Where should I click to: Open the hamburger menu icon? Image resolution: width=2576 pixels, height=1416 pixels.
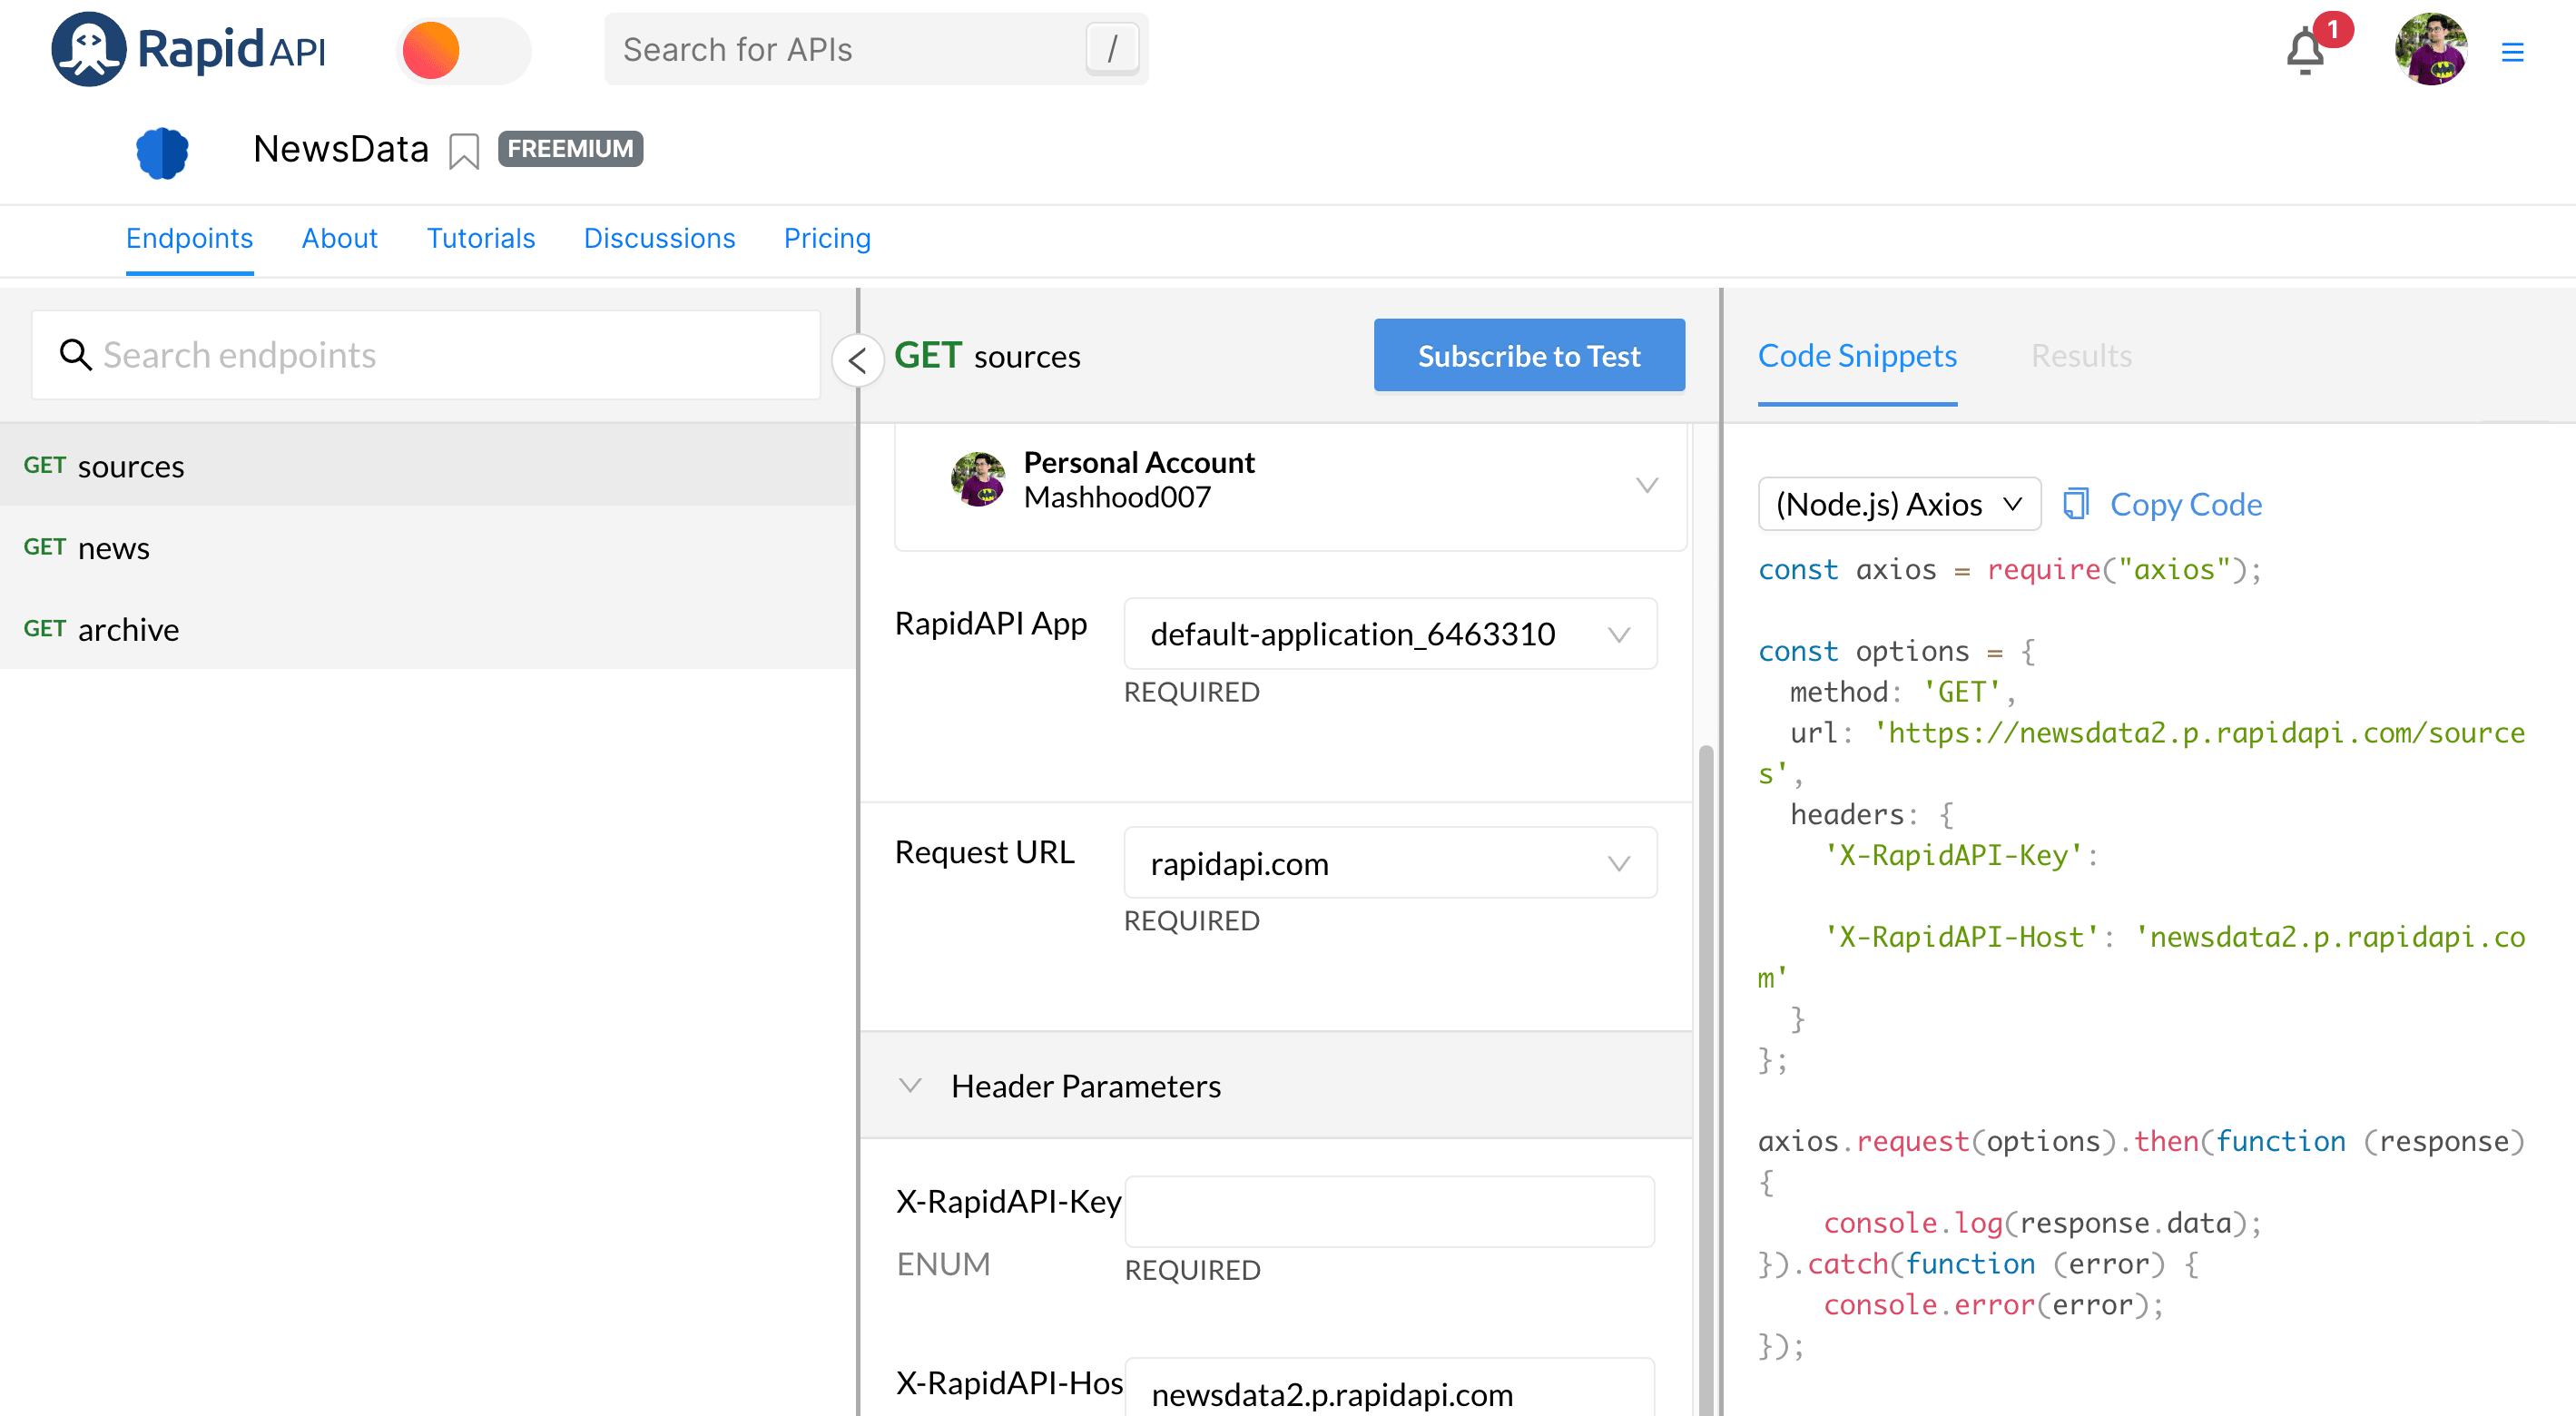click(2512, 52)
